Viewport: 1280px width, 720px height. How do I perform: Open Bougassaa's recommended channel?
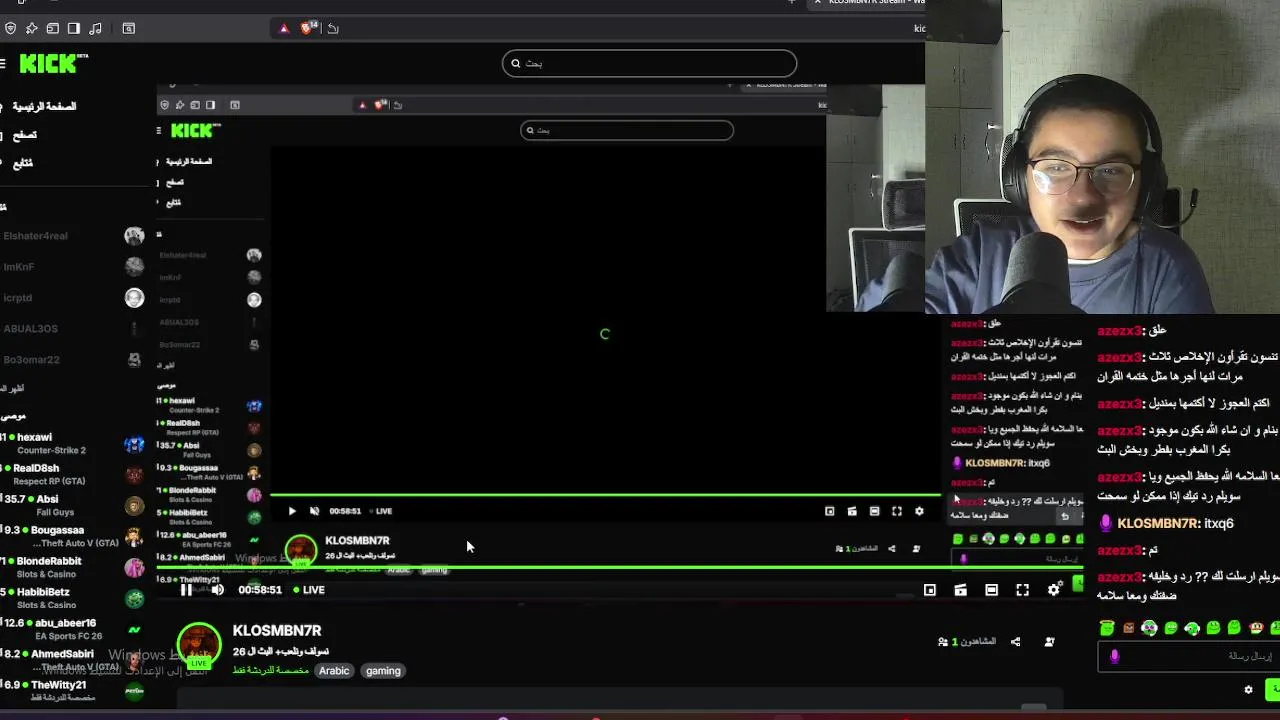(74, 536)
